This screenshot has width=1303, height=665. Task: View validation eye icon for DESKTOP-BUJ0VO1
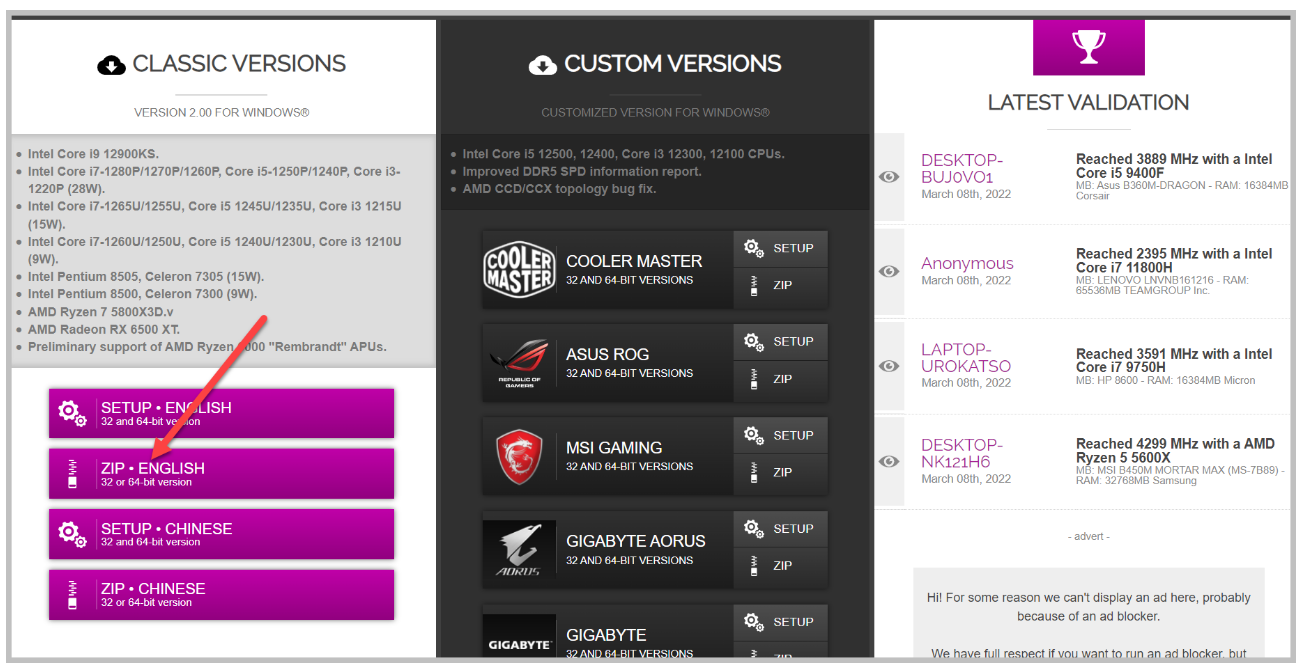tap(889, 176)
